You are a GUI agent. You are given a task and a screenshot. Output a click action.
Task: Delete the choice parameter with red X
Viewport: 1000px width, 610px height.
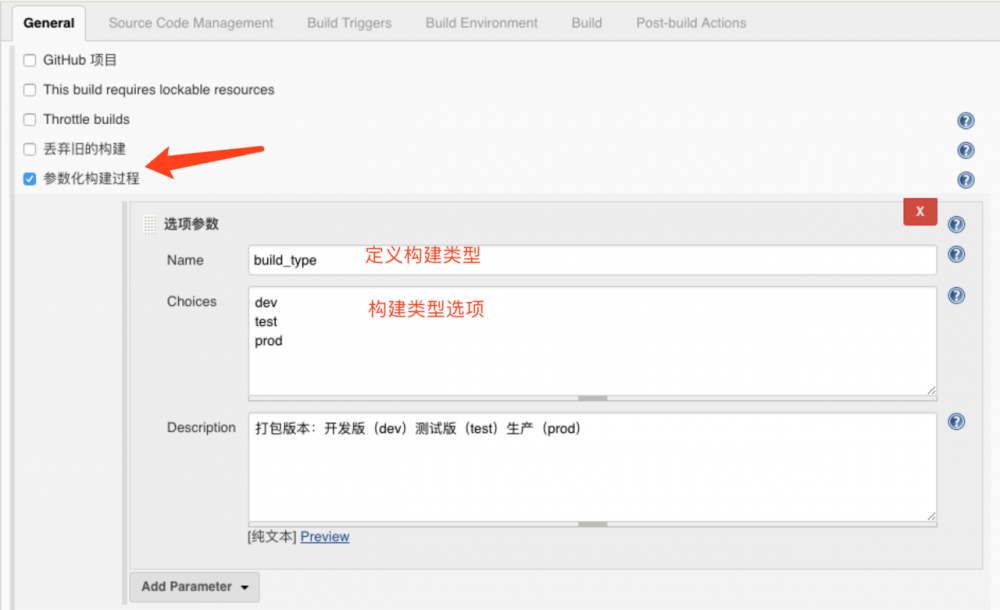[920, 211]
